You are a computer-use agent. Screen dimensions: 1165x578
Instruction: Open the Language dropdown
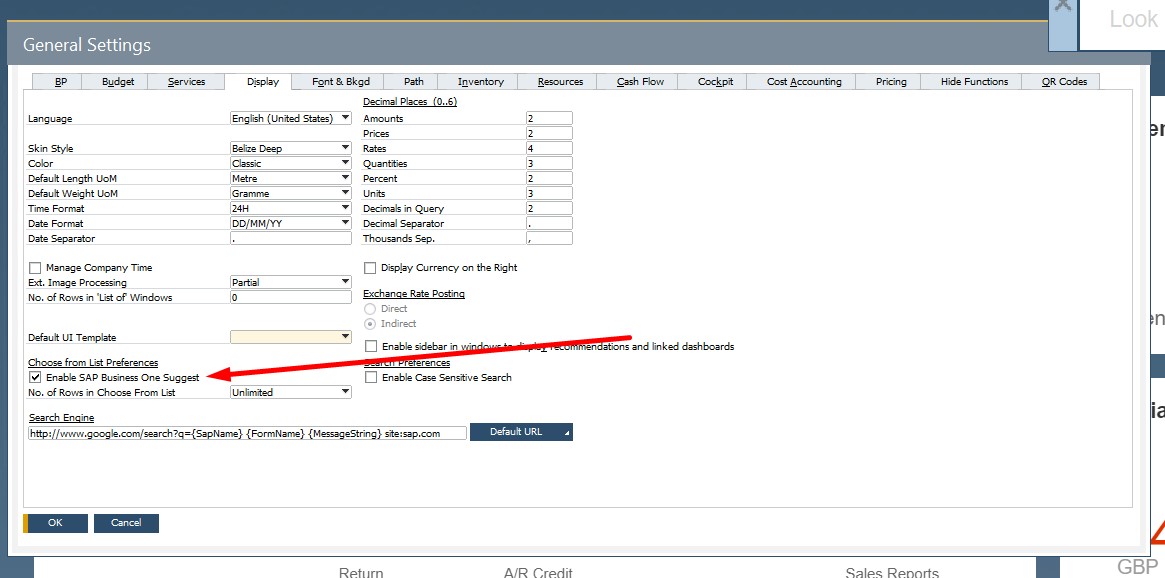(x=344, y=117)
